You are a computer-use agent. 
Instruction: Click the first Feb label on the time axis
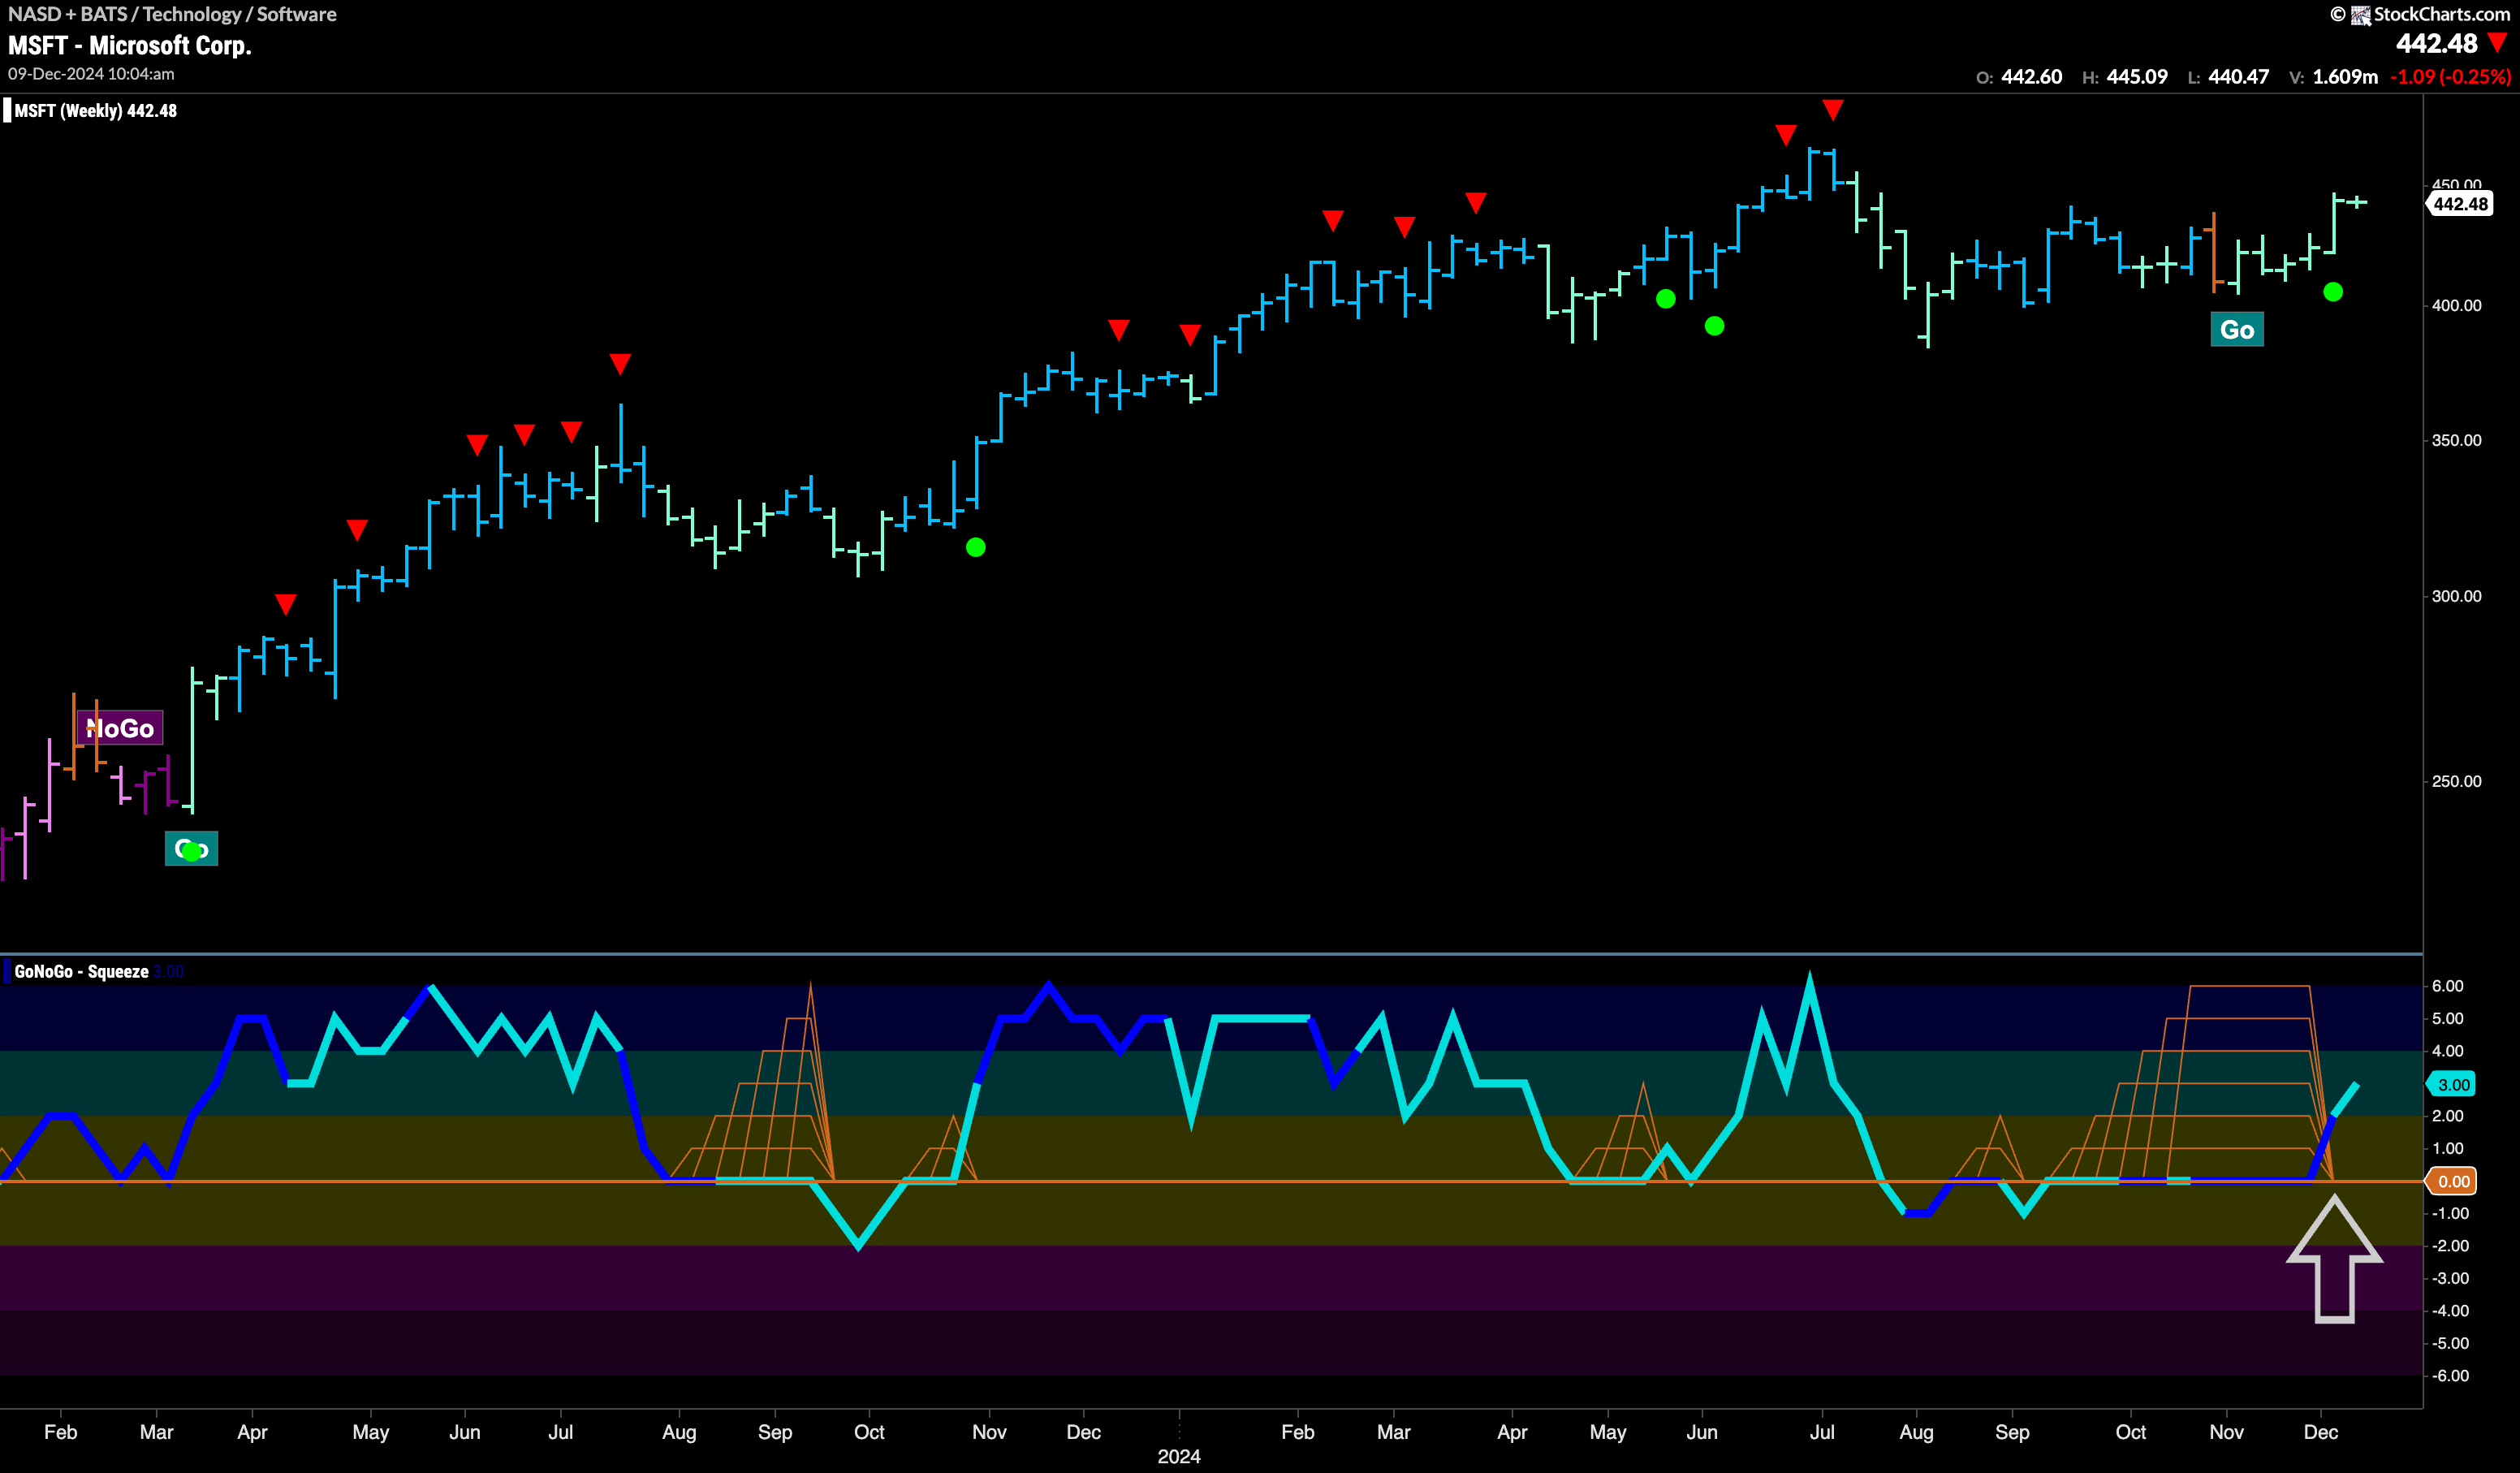[60, 1432]
